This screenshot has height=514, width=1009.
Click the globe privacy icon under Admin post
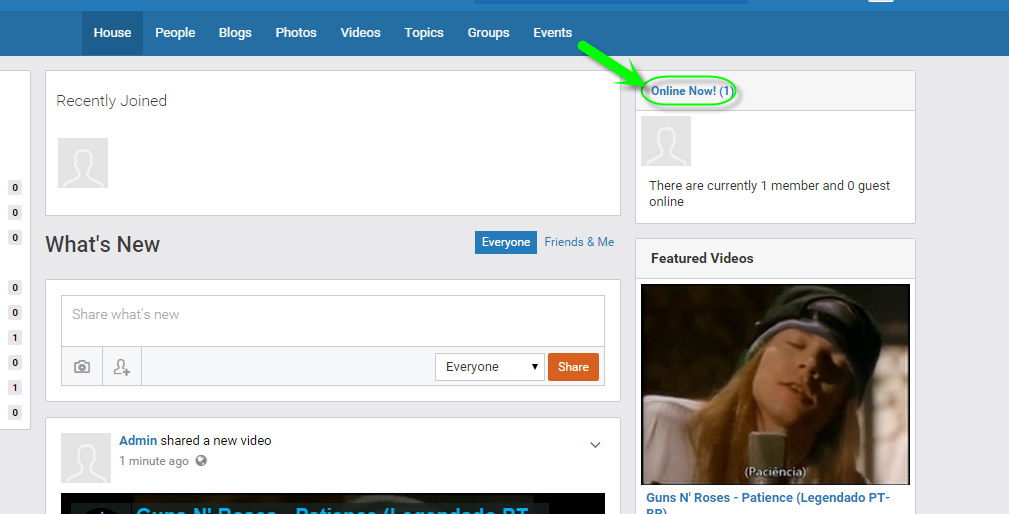pos(201,461)
